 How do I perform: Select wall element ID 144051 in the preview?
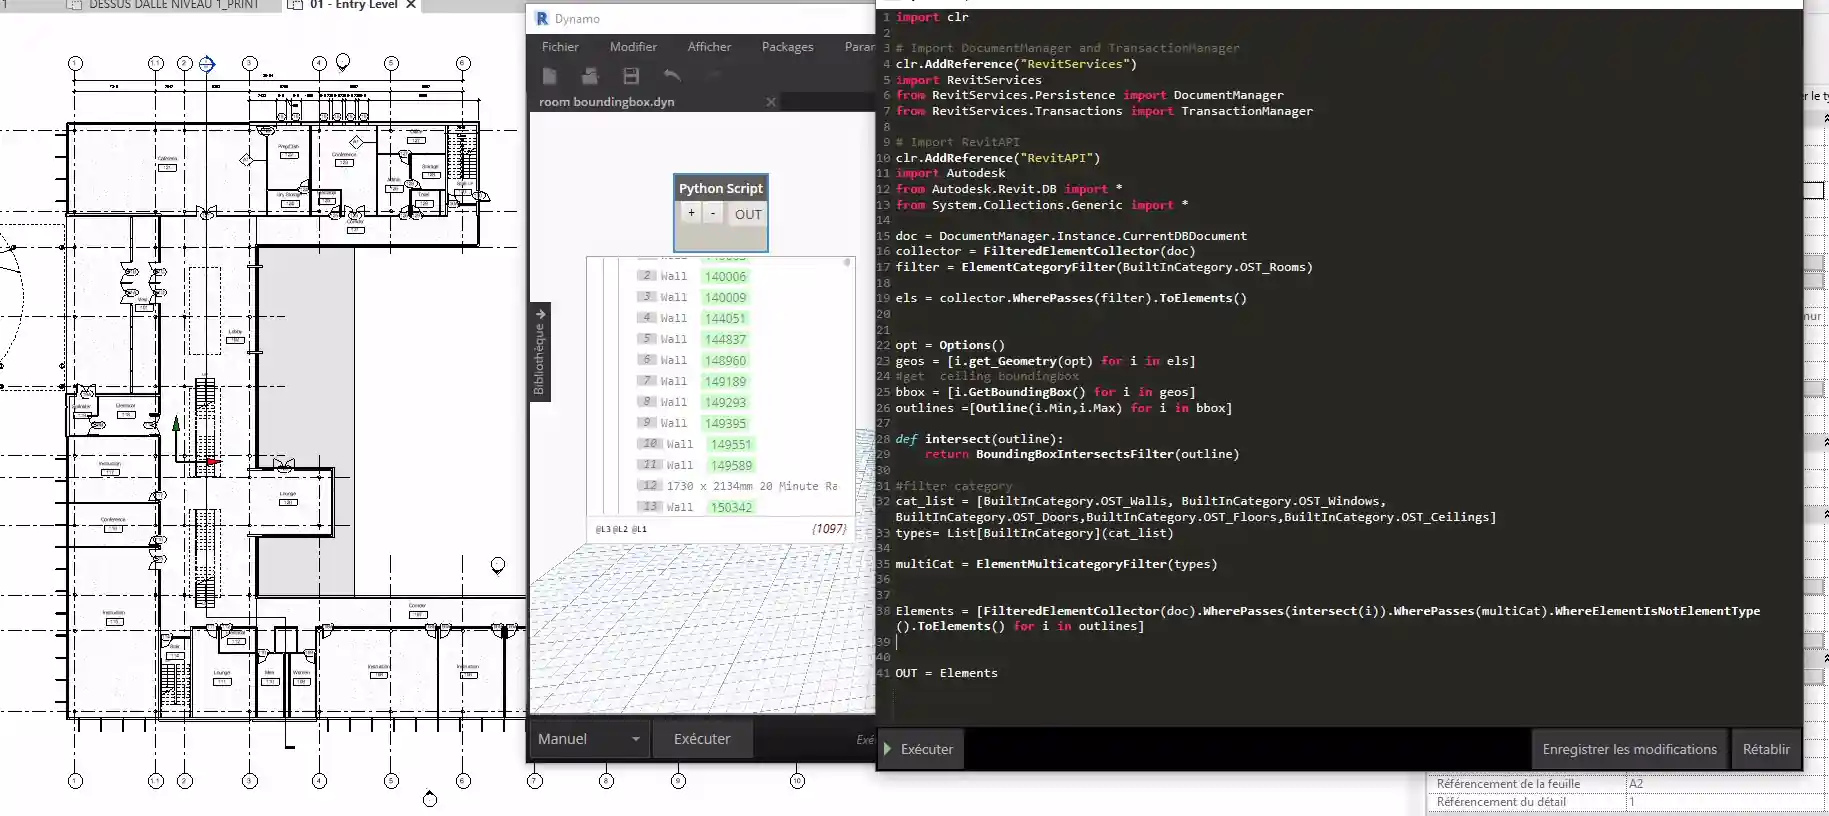pyautogui.click(x=725, y=319)
